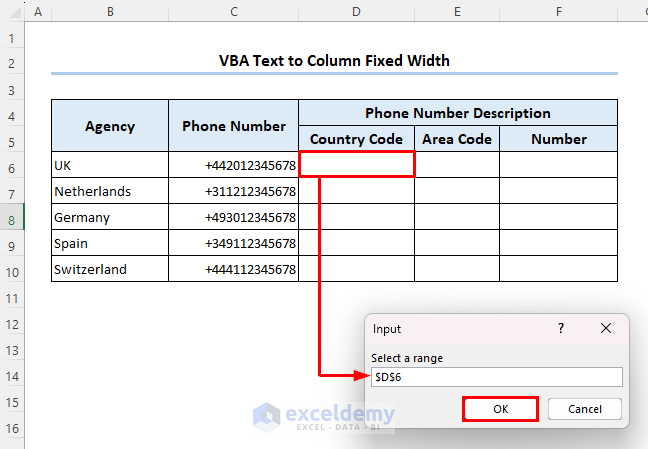Open help in the Input dialog
Viewport: 648px width, 449px height.
(x=561, y=328)
